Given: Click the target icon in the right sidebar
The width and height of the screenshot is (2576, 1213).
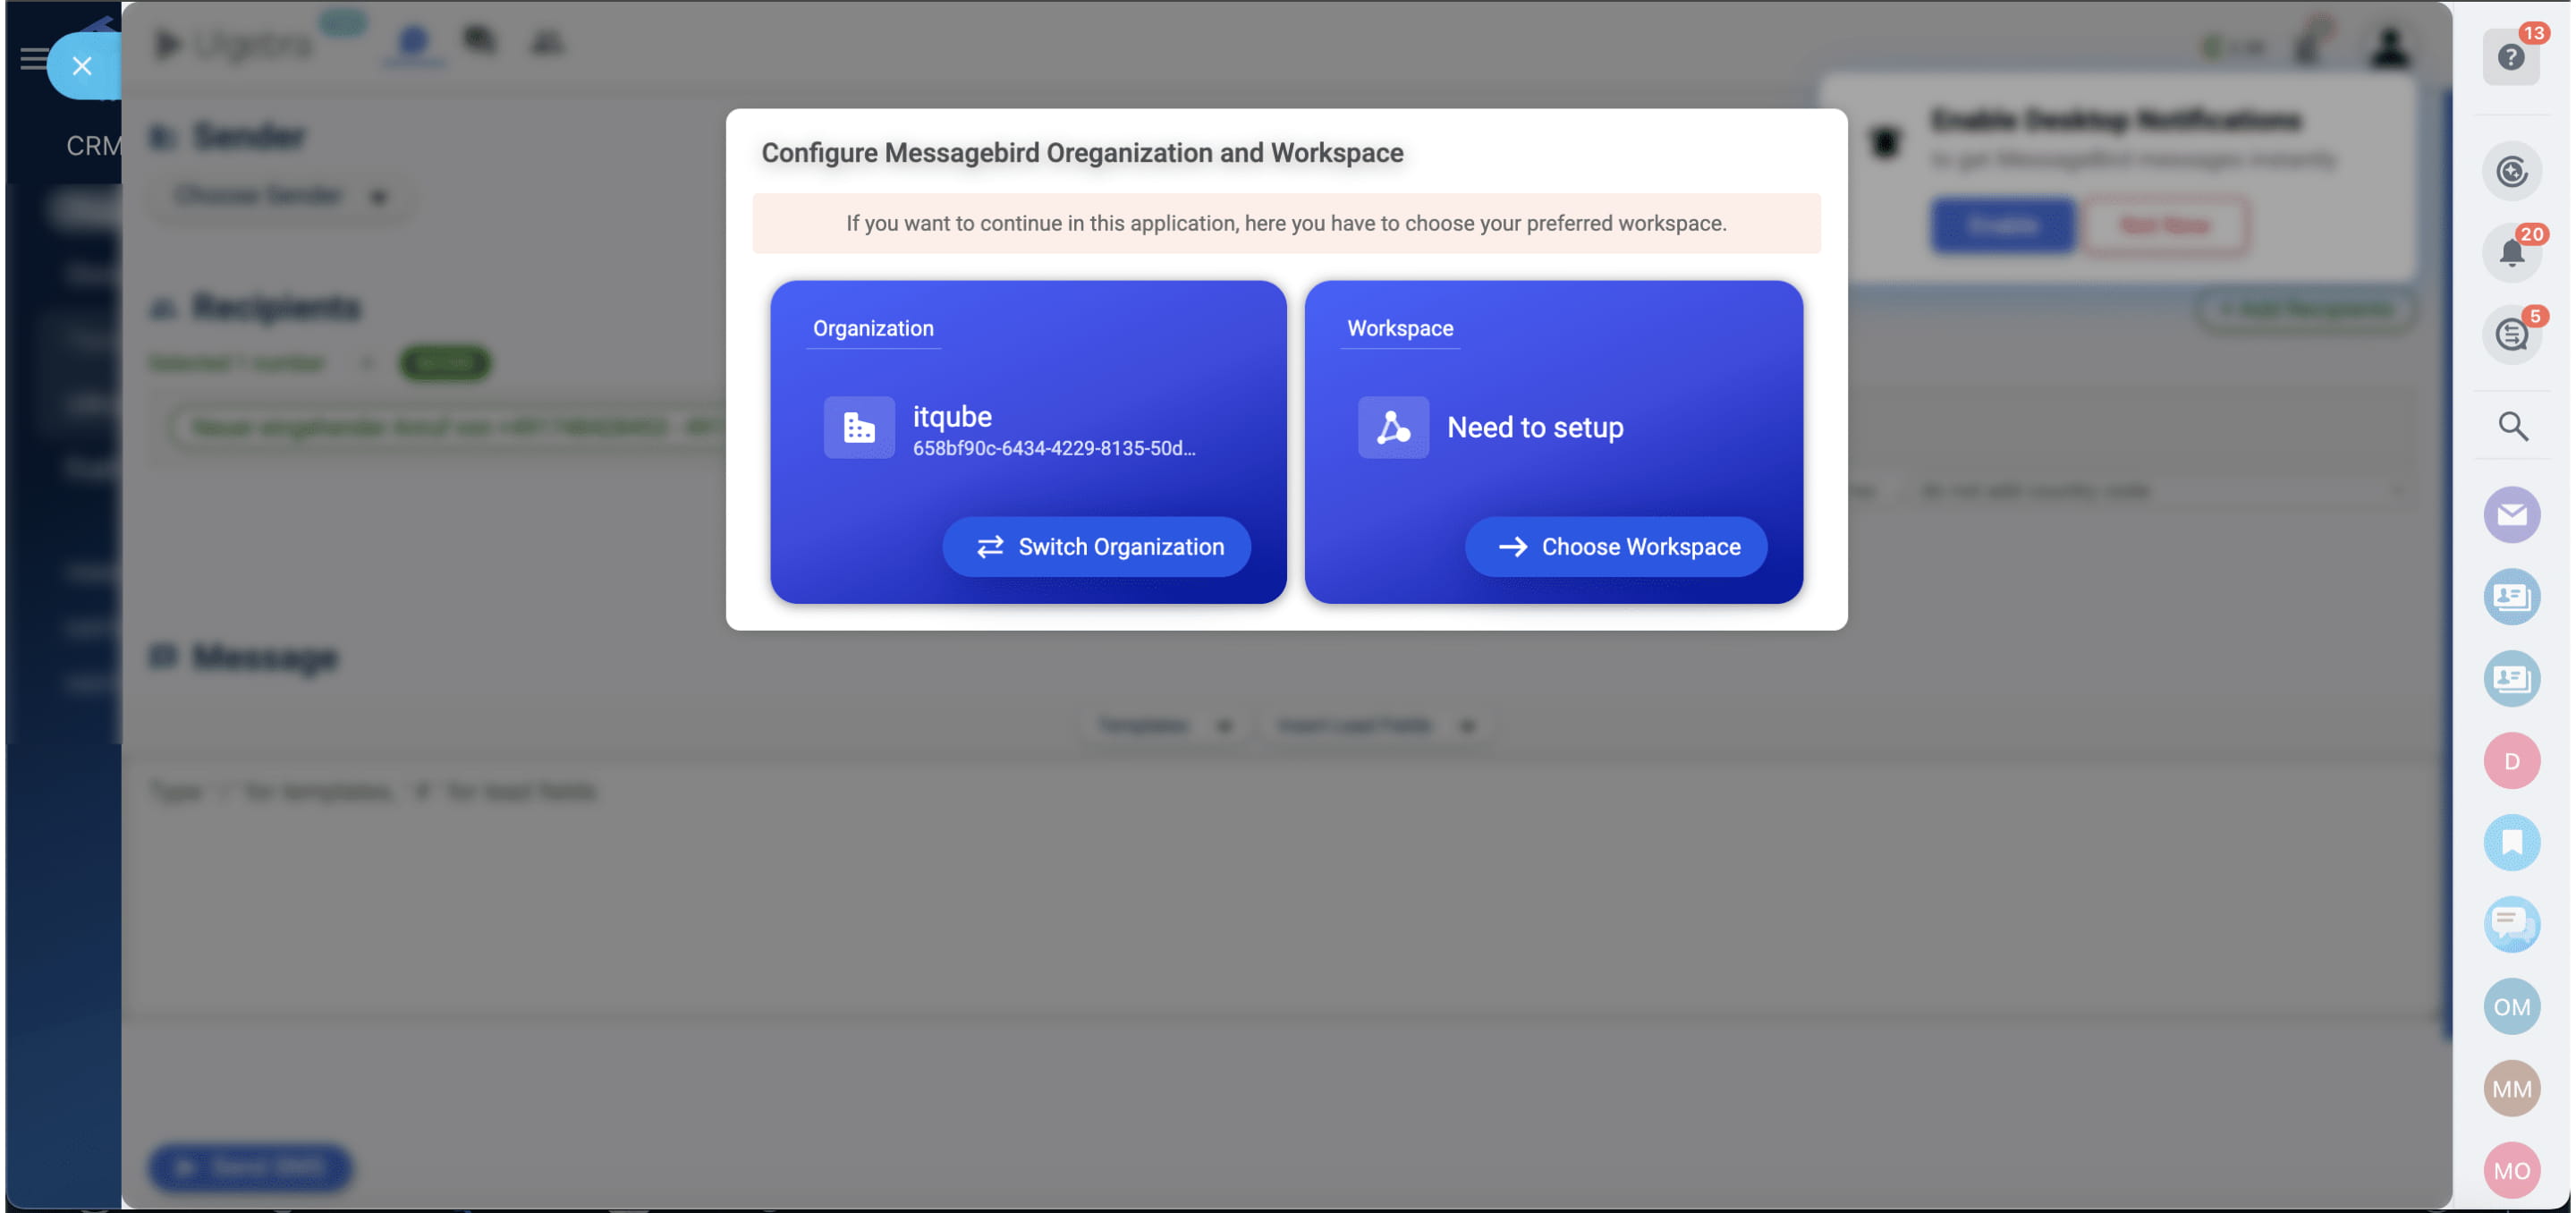Looking at the screenshot, I should tap(2511, 171).
